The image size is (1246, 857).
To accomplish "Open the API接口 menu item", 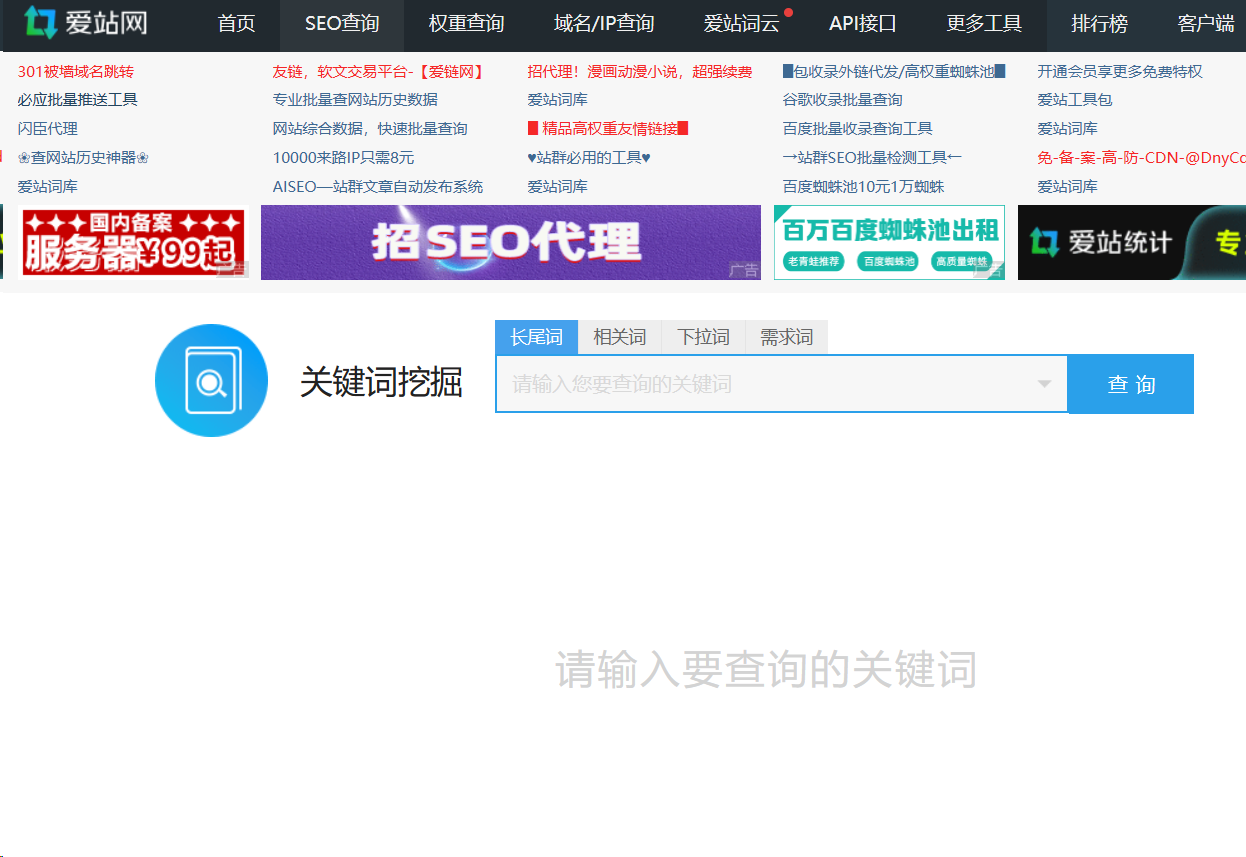I will click(863, 23).
